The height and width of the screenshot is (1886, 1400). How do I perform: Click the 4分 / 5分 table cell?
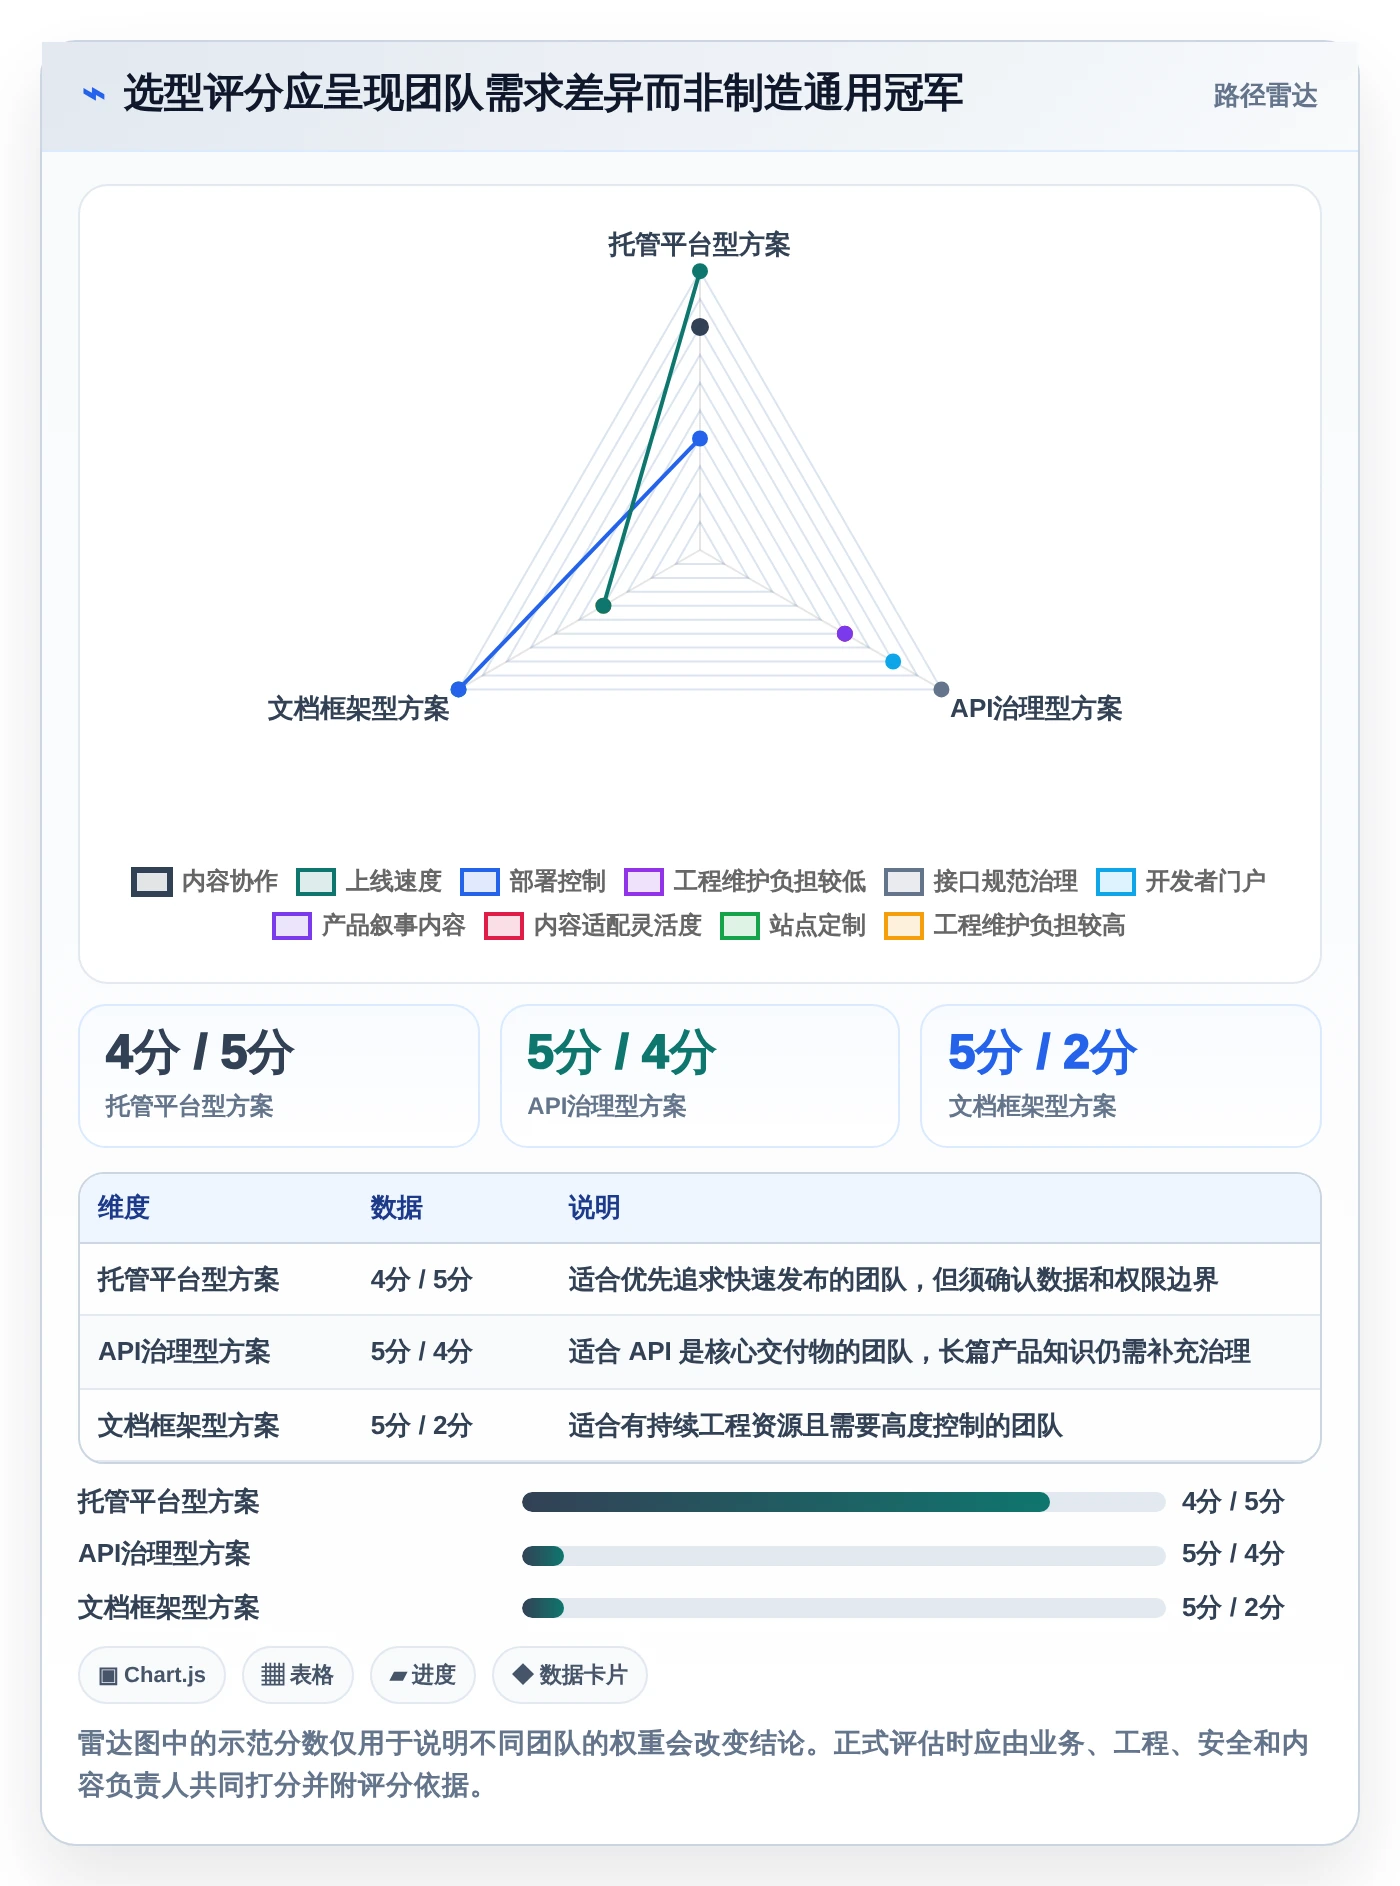421,1279
